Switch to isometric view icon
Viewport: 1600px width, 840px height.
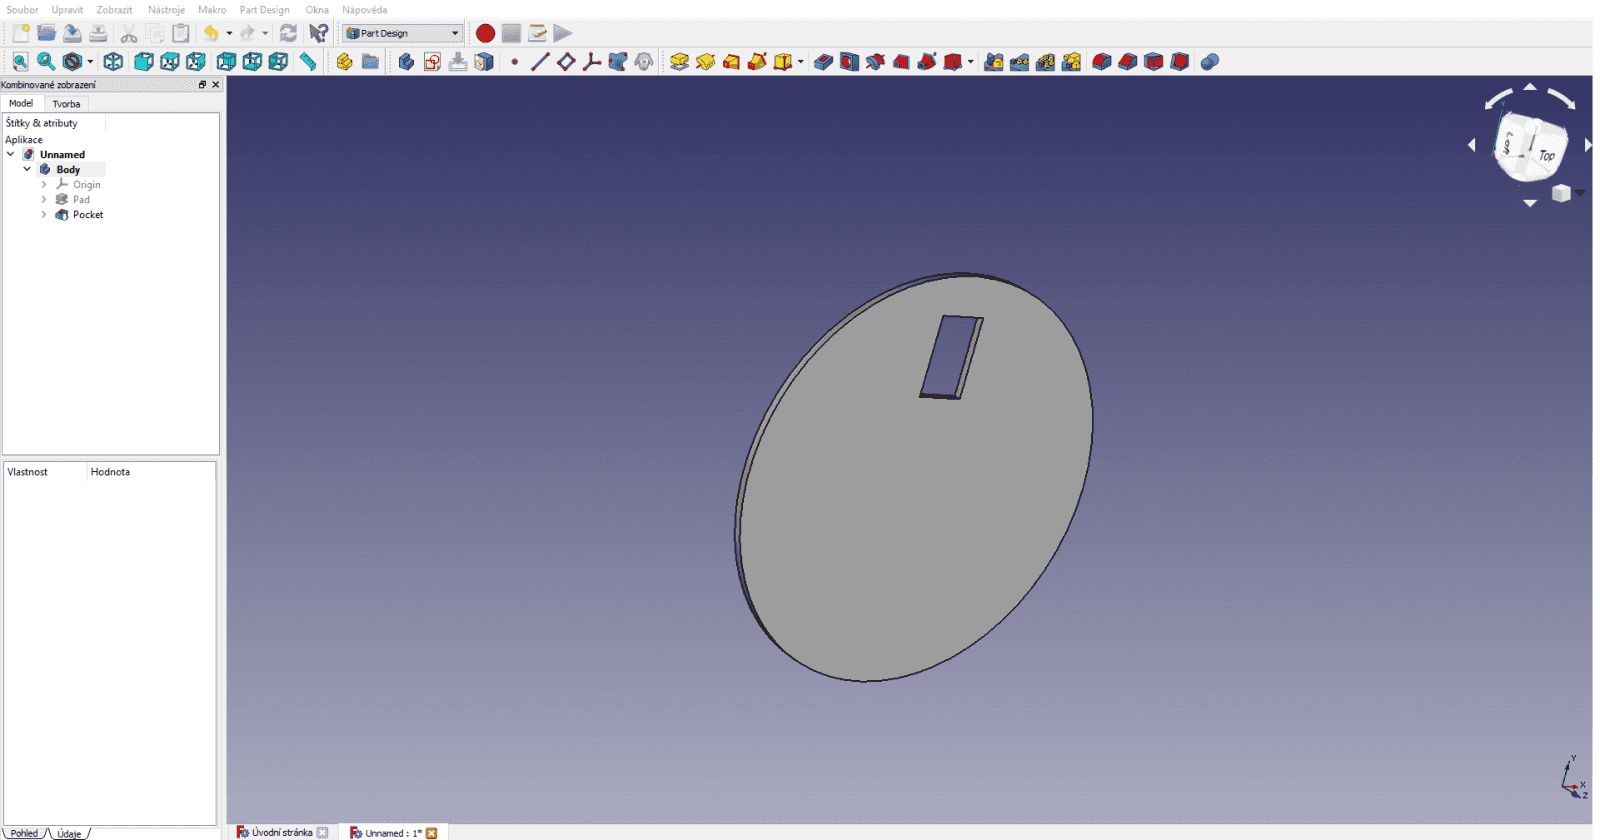[x=113, y=62]
